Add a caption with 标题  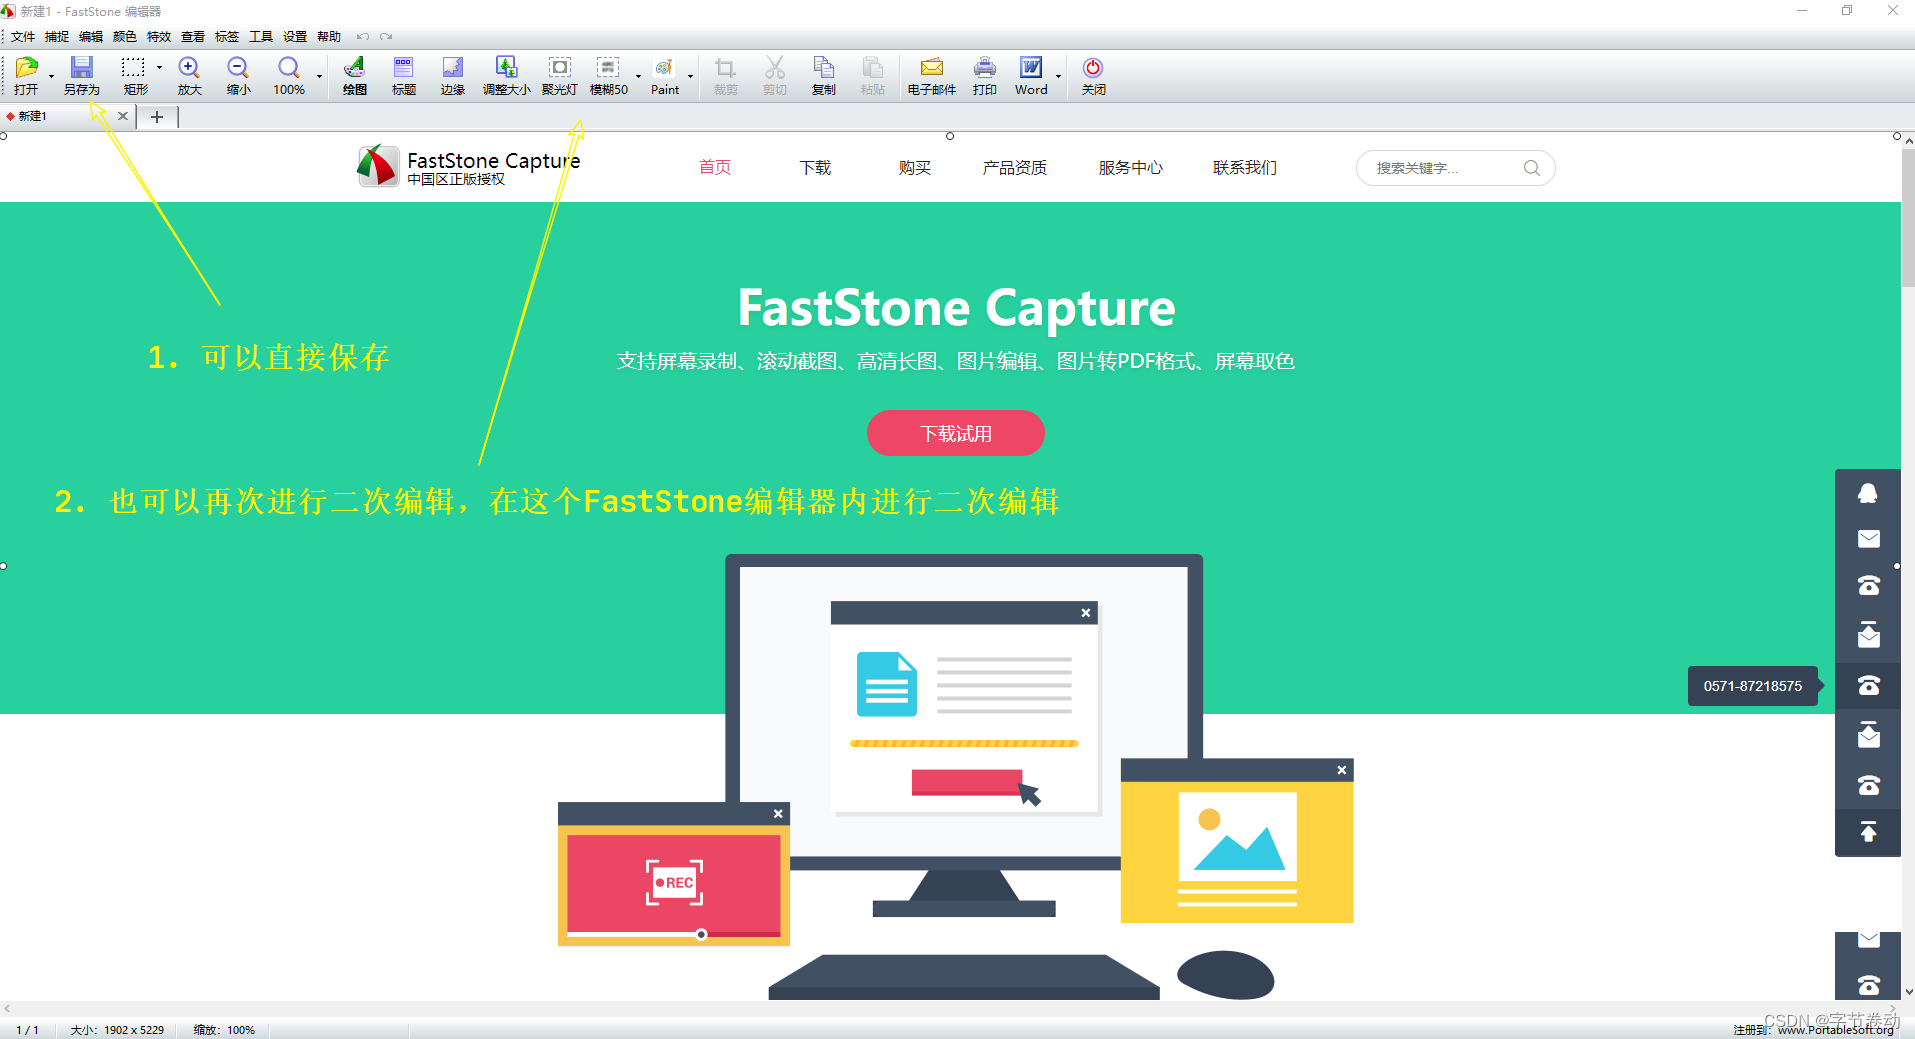(403, 76)
